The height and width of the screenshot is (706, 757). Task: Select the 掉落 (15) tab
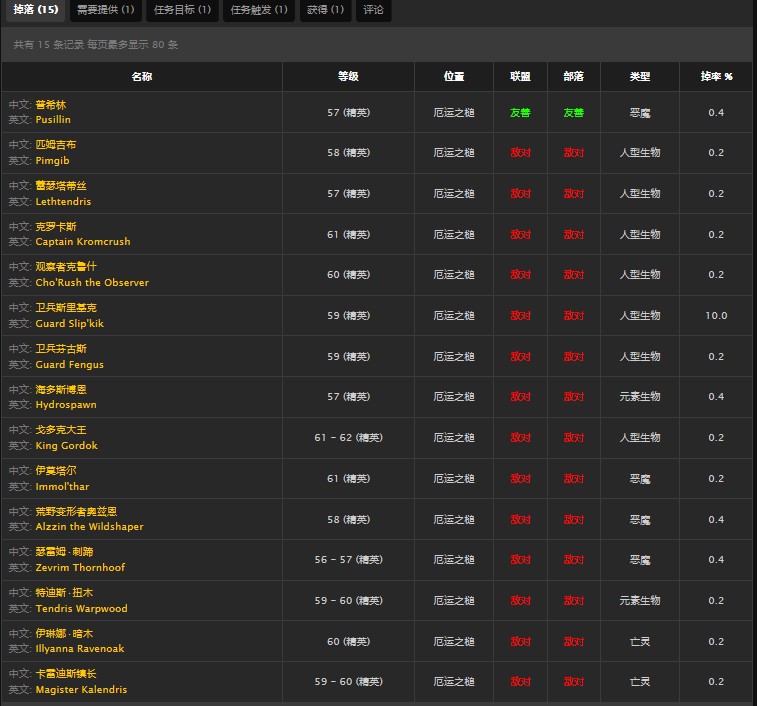[x=35, y=10]
